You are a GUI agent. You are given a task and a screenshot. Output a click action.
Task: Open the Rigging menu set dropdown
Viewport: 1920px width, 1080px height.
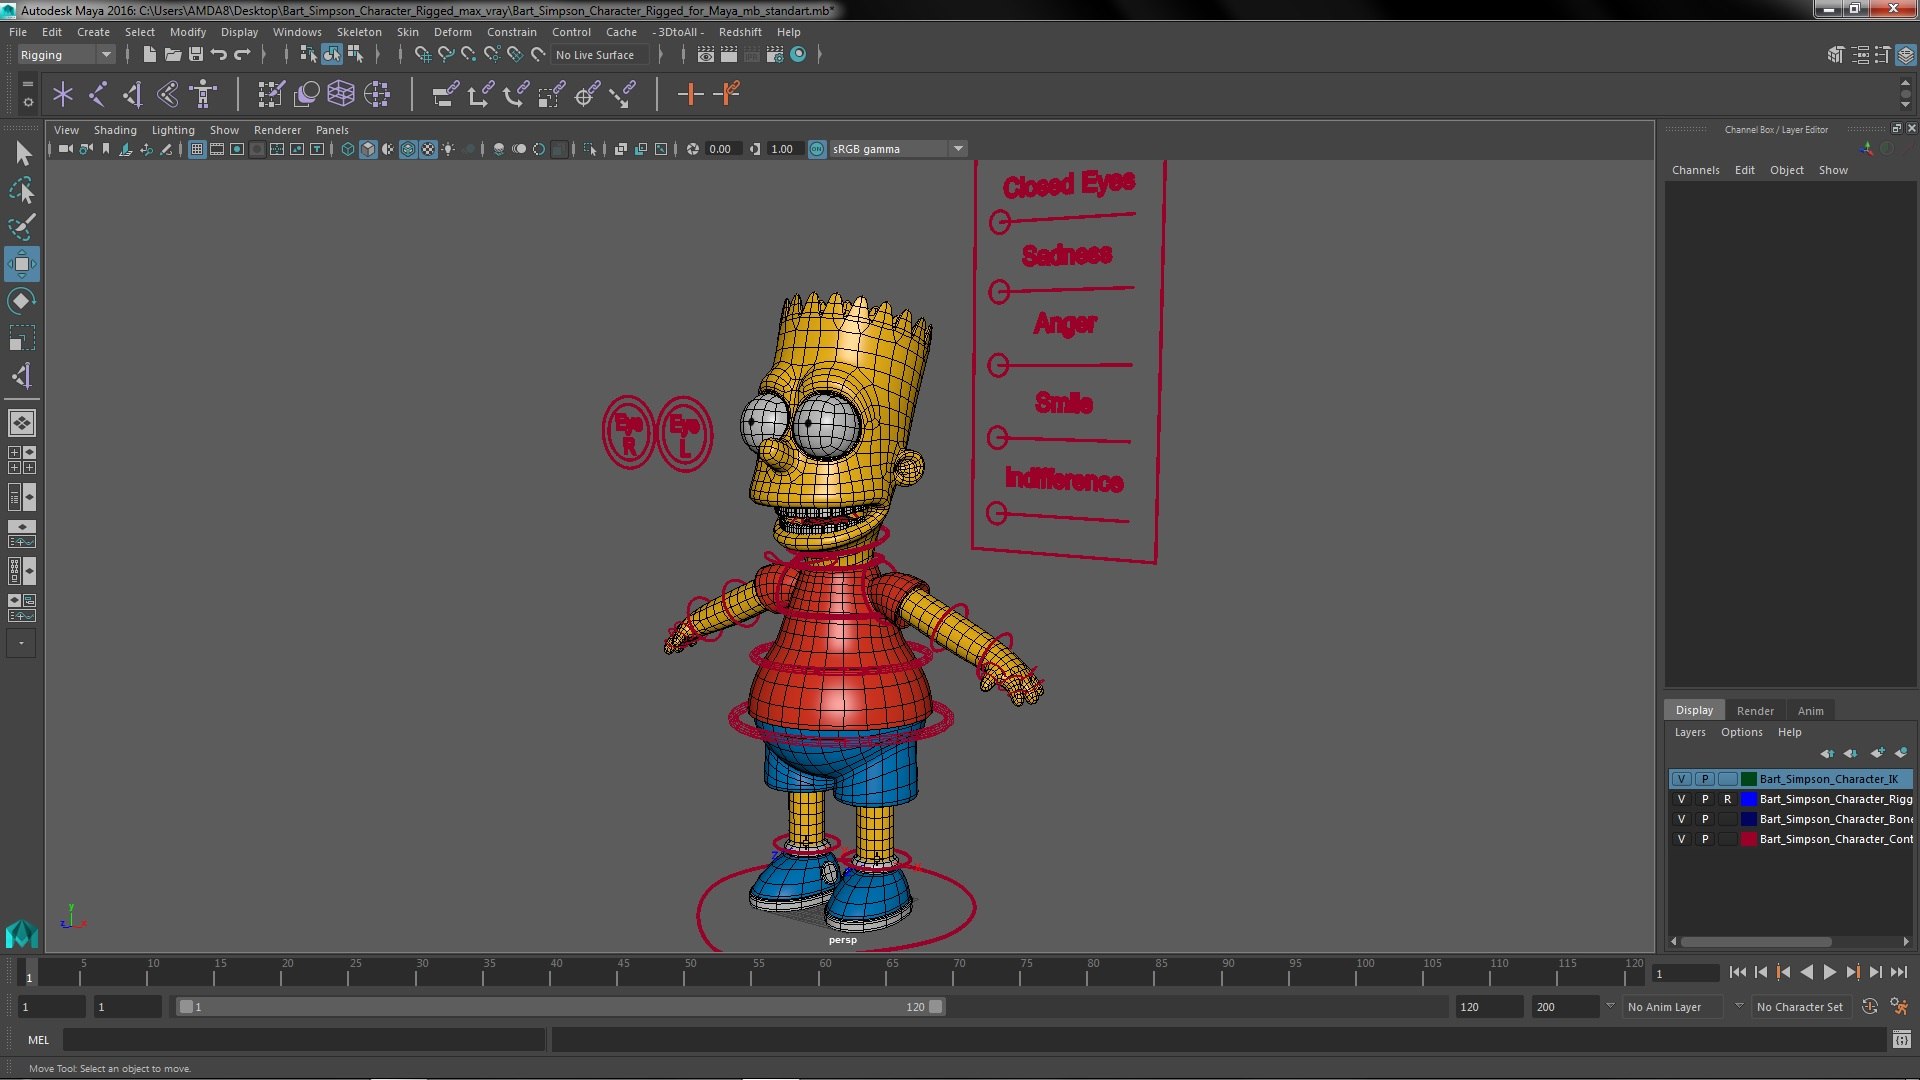[x=66, y=55]
